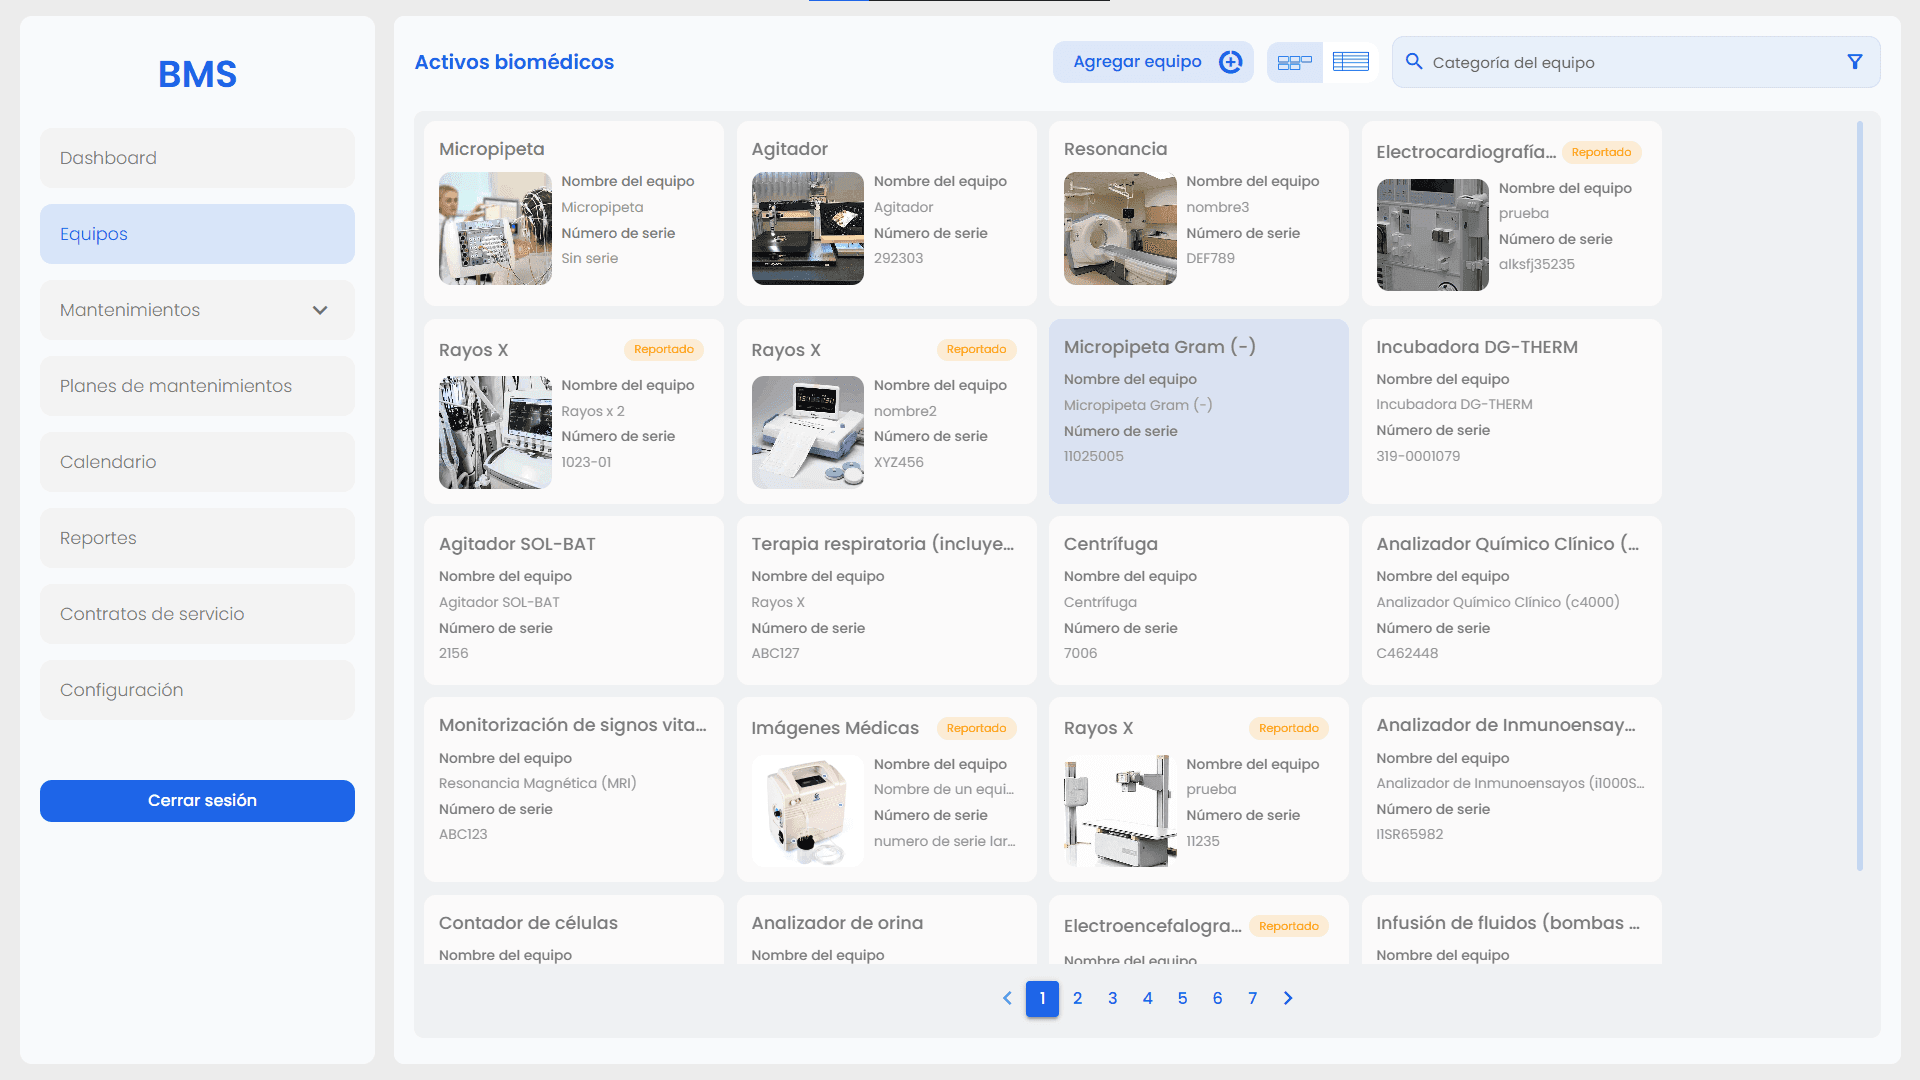Open Planes de mantenimientos

click(x=197, y=386)
